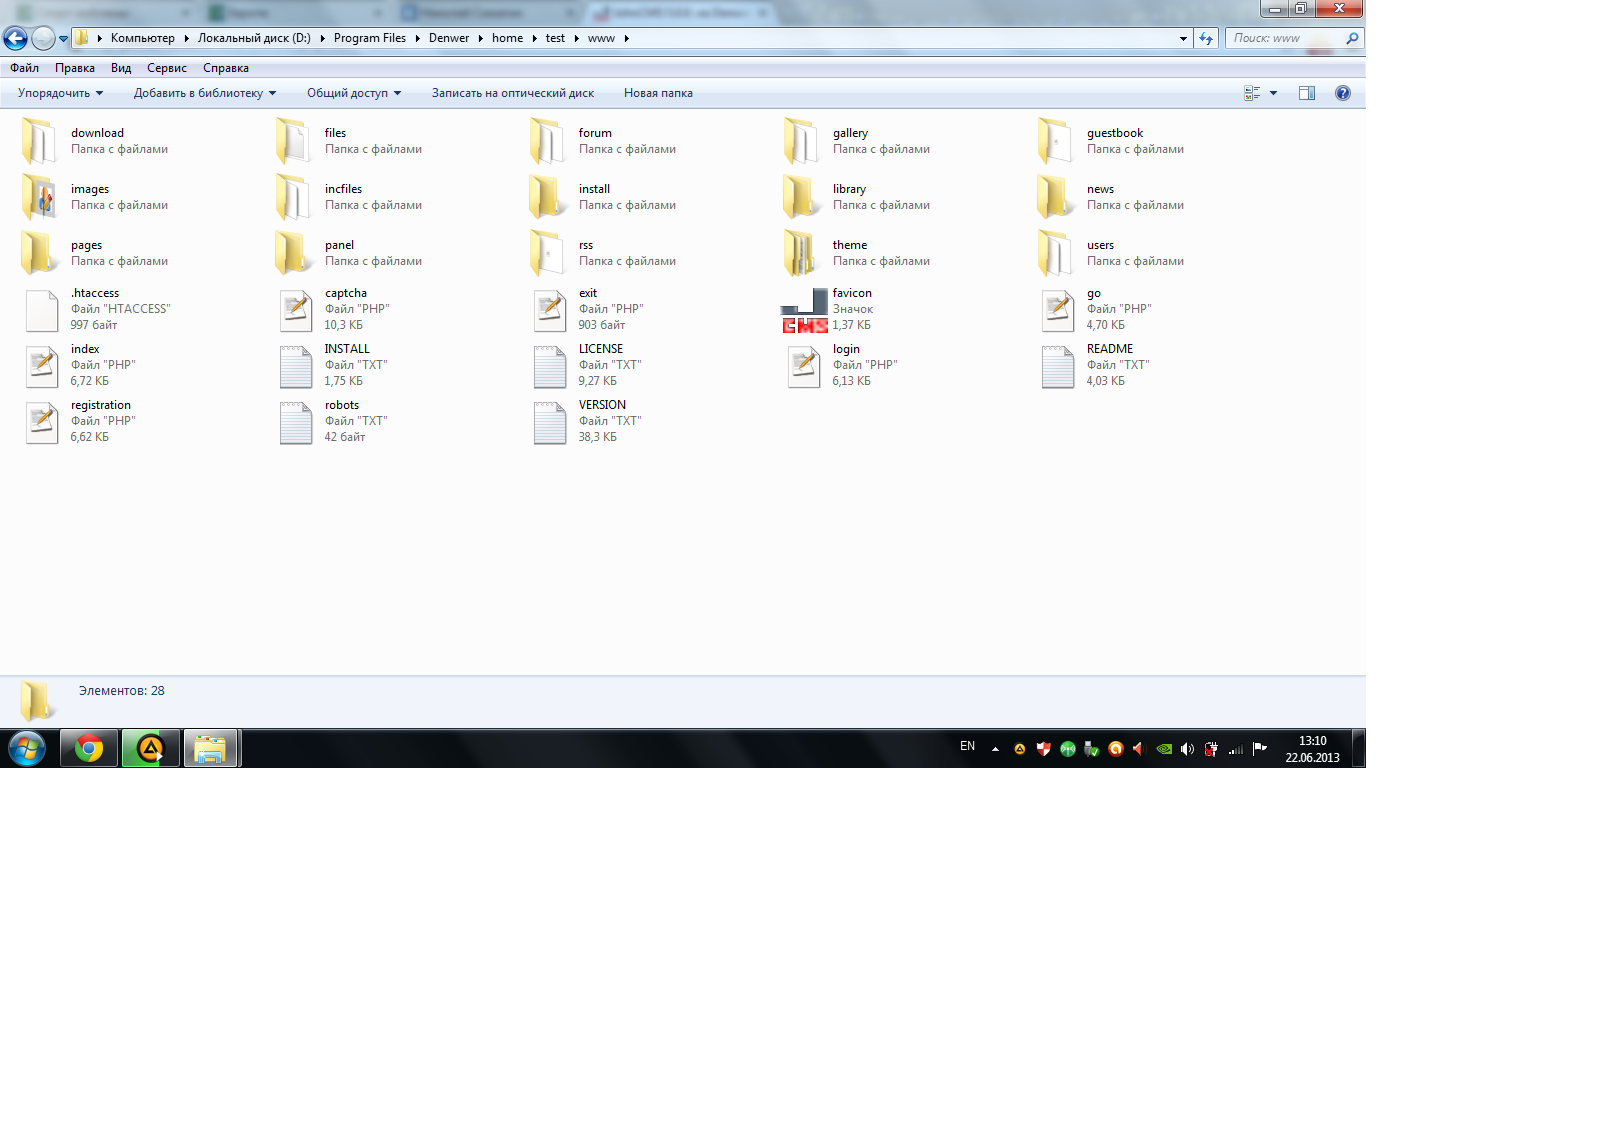Go to the home breadcrumb segment

[x=507, y=38]
